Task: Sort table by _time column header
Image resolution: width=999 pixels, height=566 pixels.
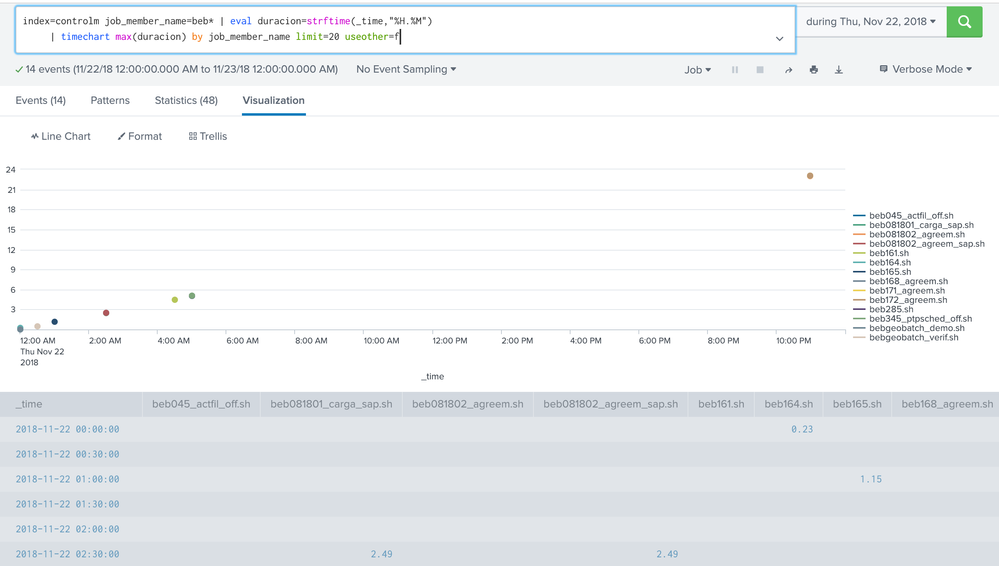Action: click(30, 404)
